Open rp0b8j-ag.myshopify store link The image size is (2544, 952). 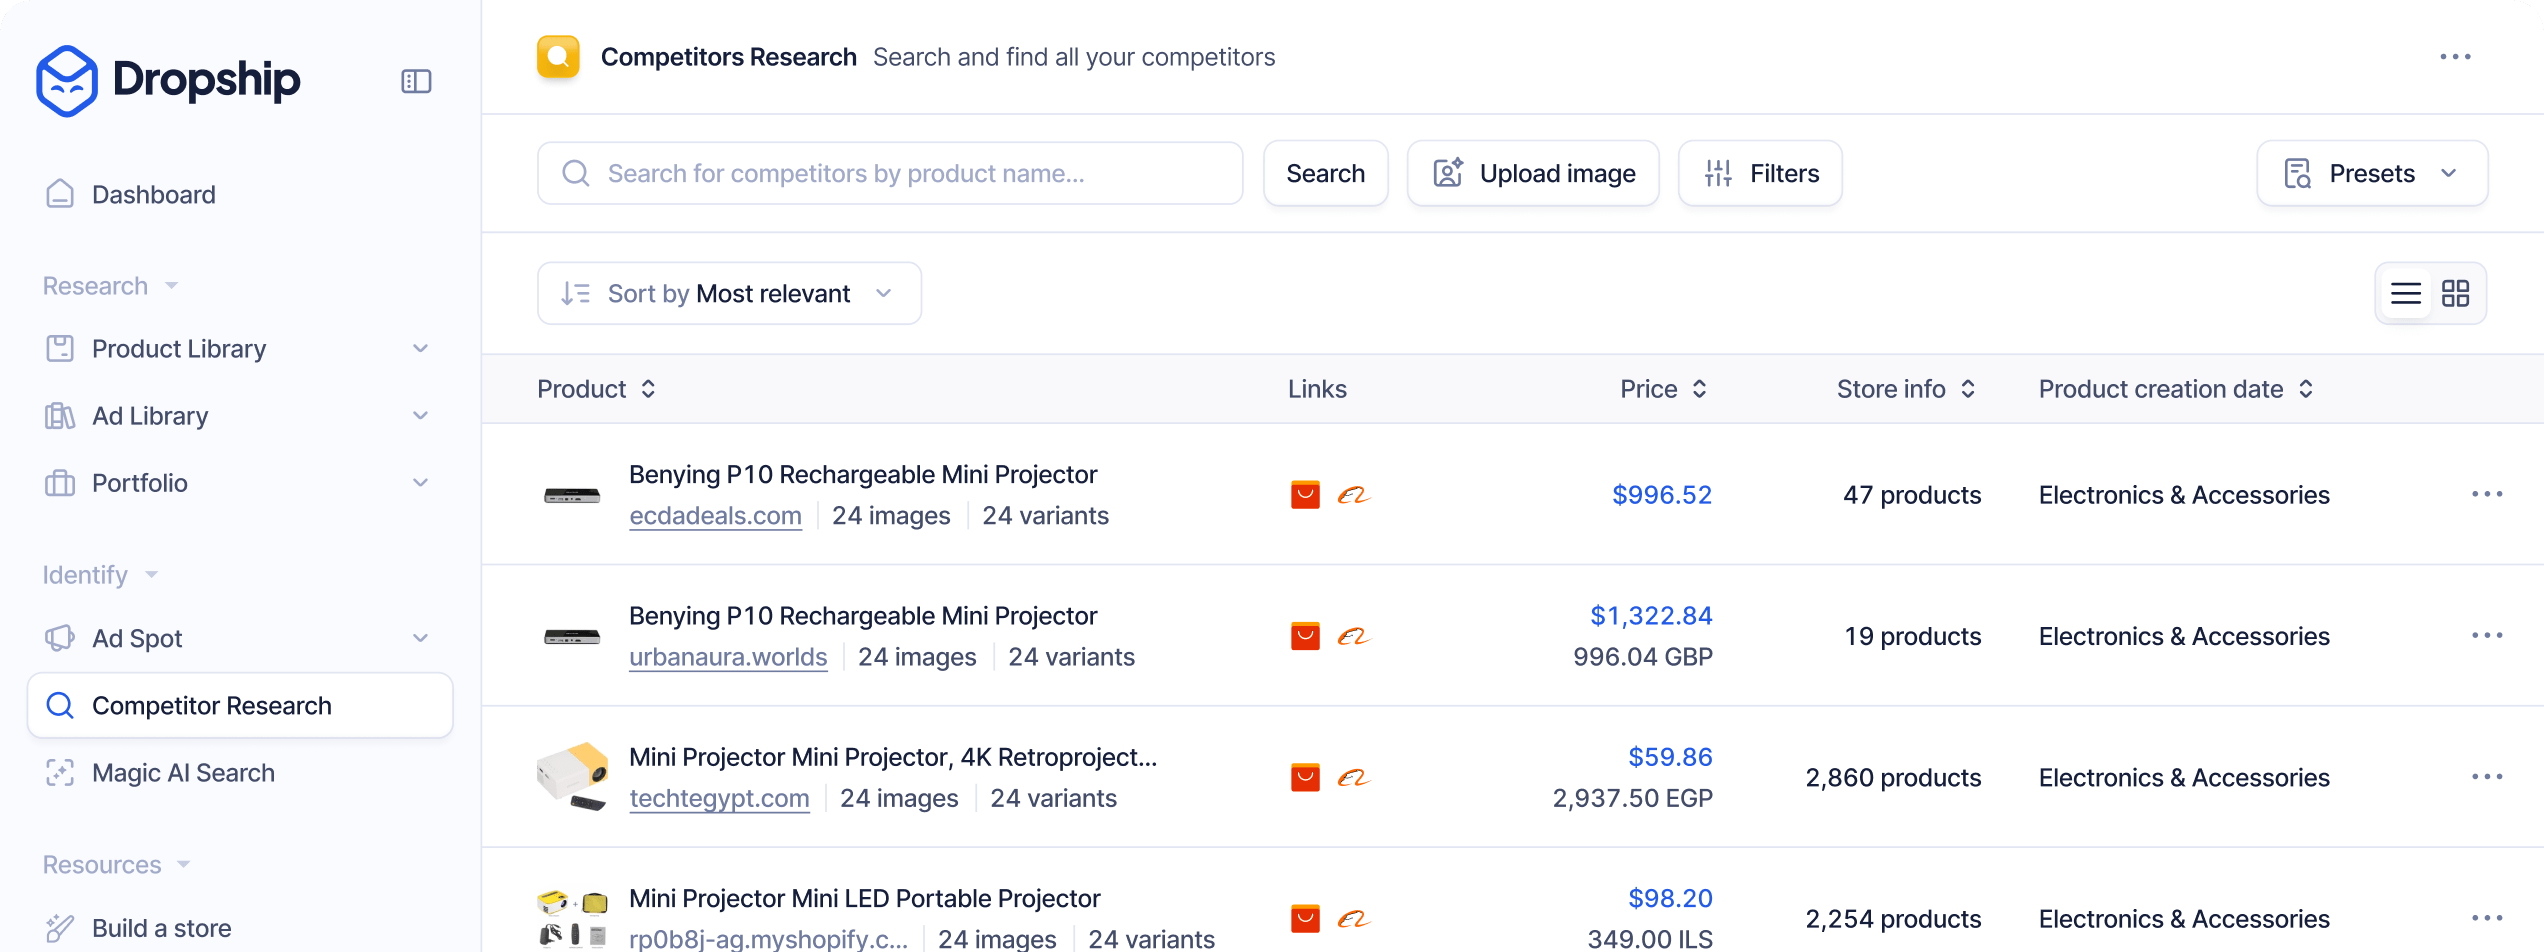(768, 939)
